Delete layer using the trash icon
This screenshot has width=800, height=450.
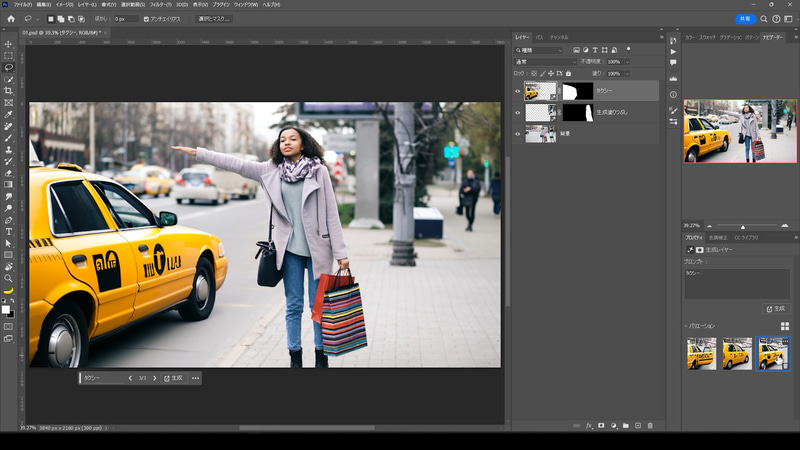[x=650, y=425]
